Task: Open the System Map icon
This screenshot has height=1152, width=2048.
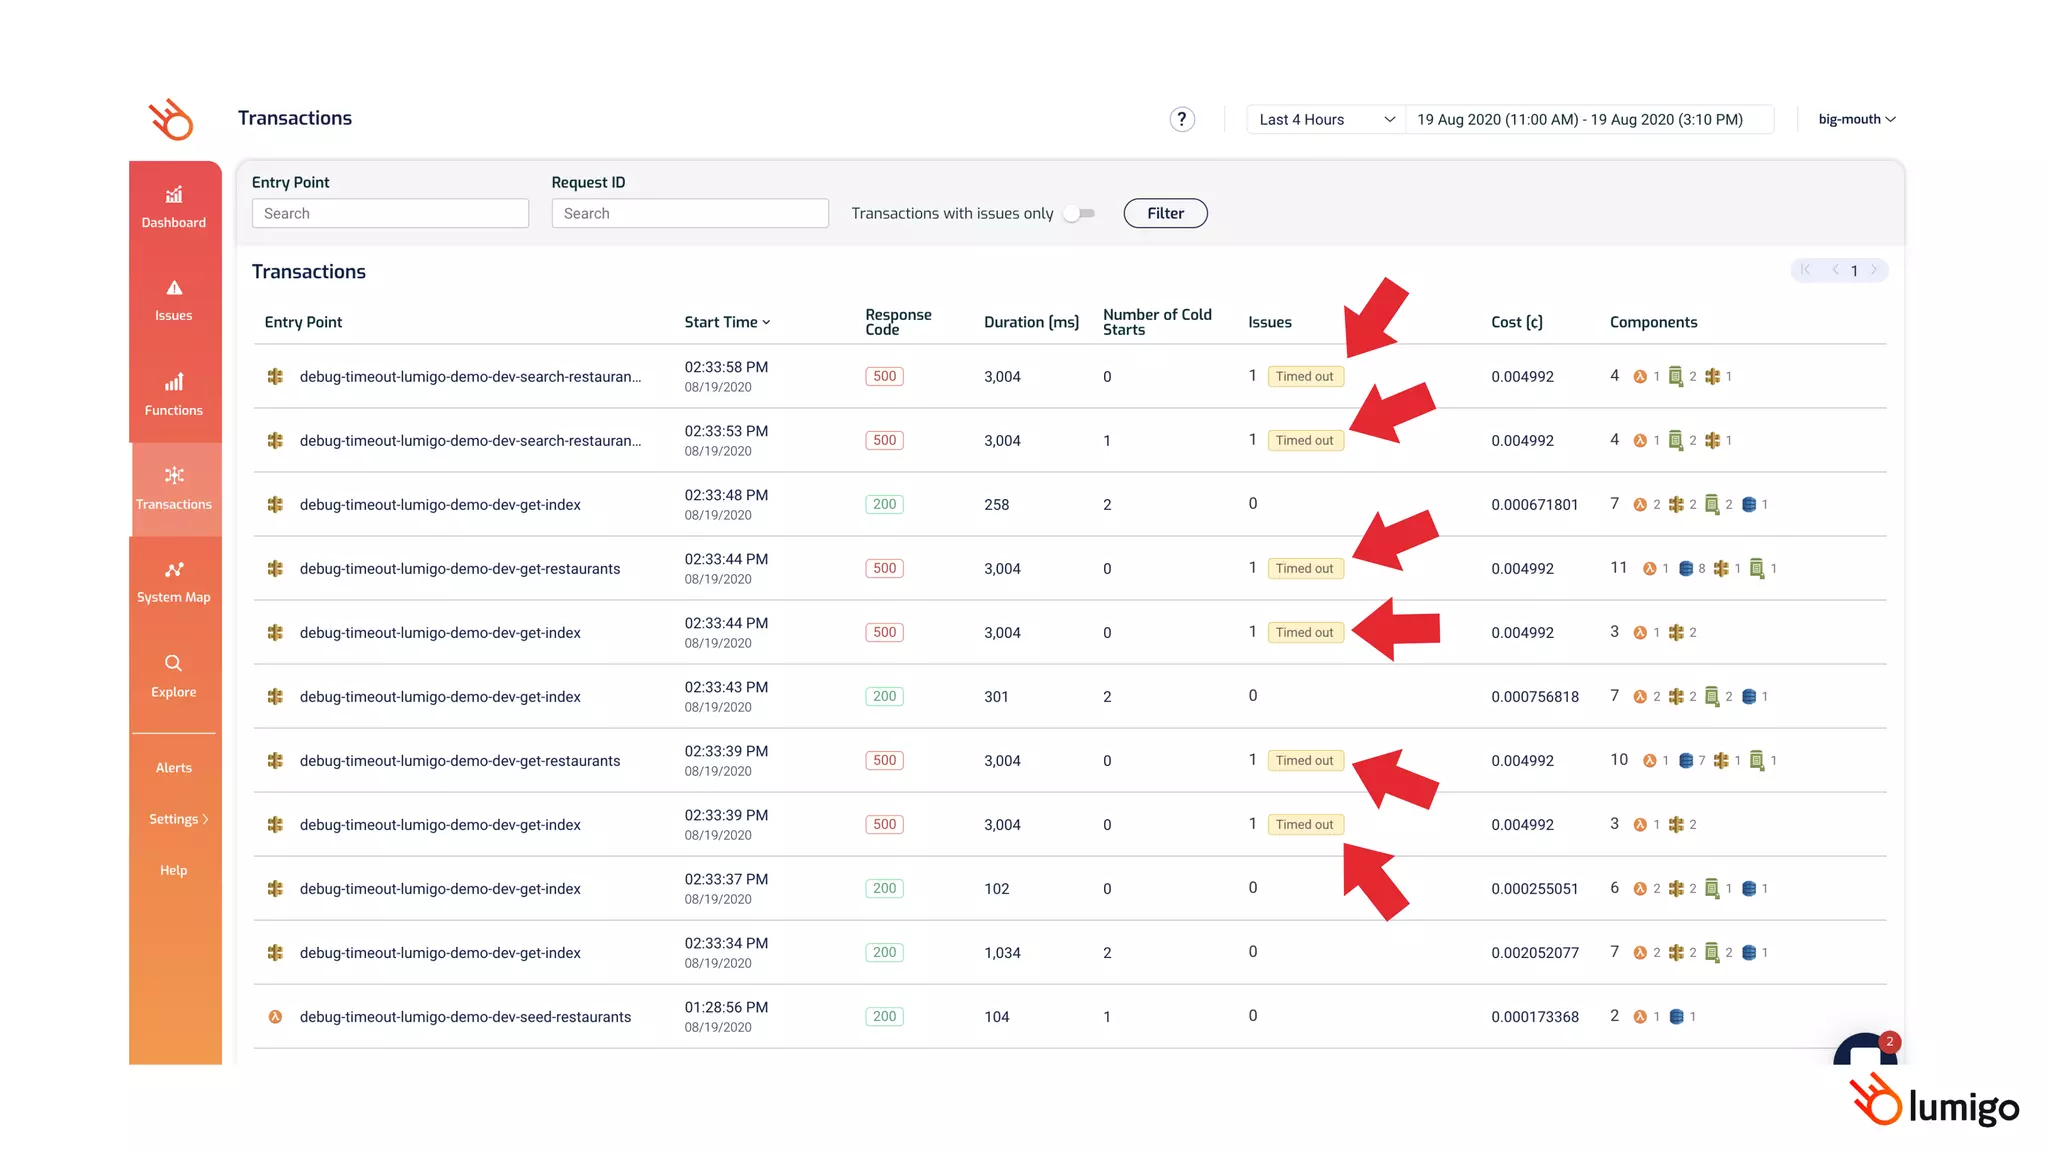Action: click(174, 570)
